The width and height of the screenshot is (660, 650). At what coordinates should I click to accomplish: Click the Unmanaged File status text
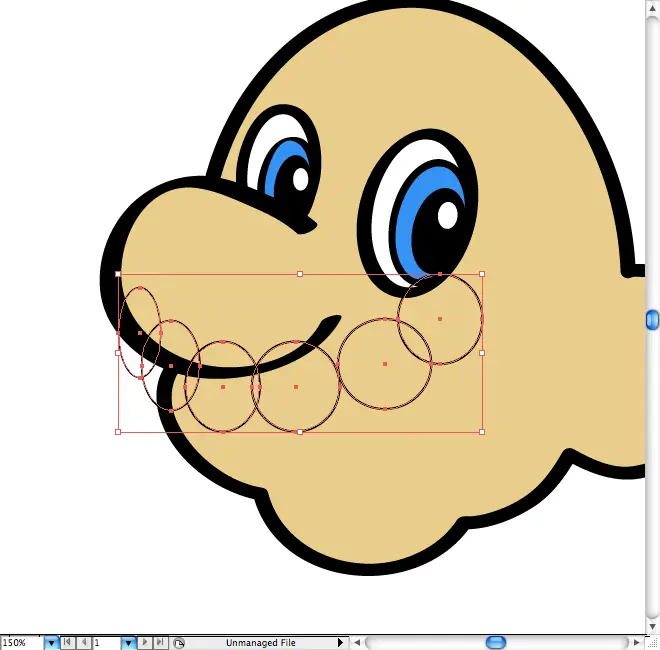261,643
